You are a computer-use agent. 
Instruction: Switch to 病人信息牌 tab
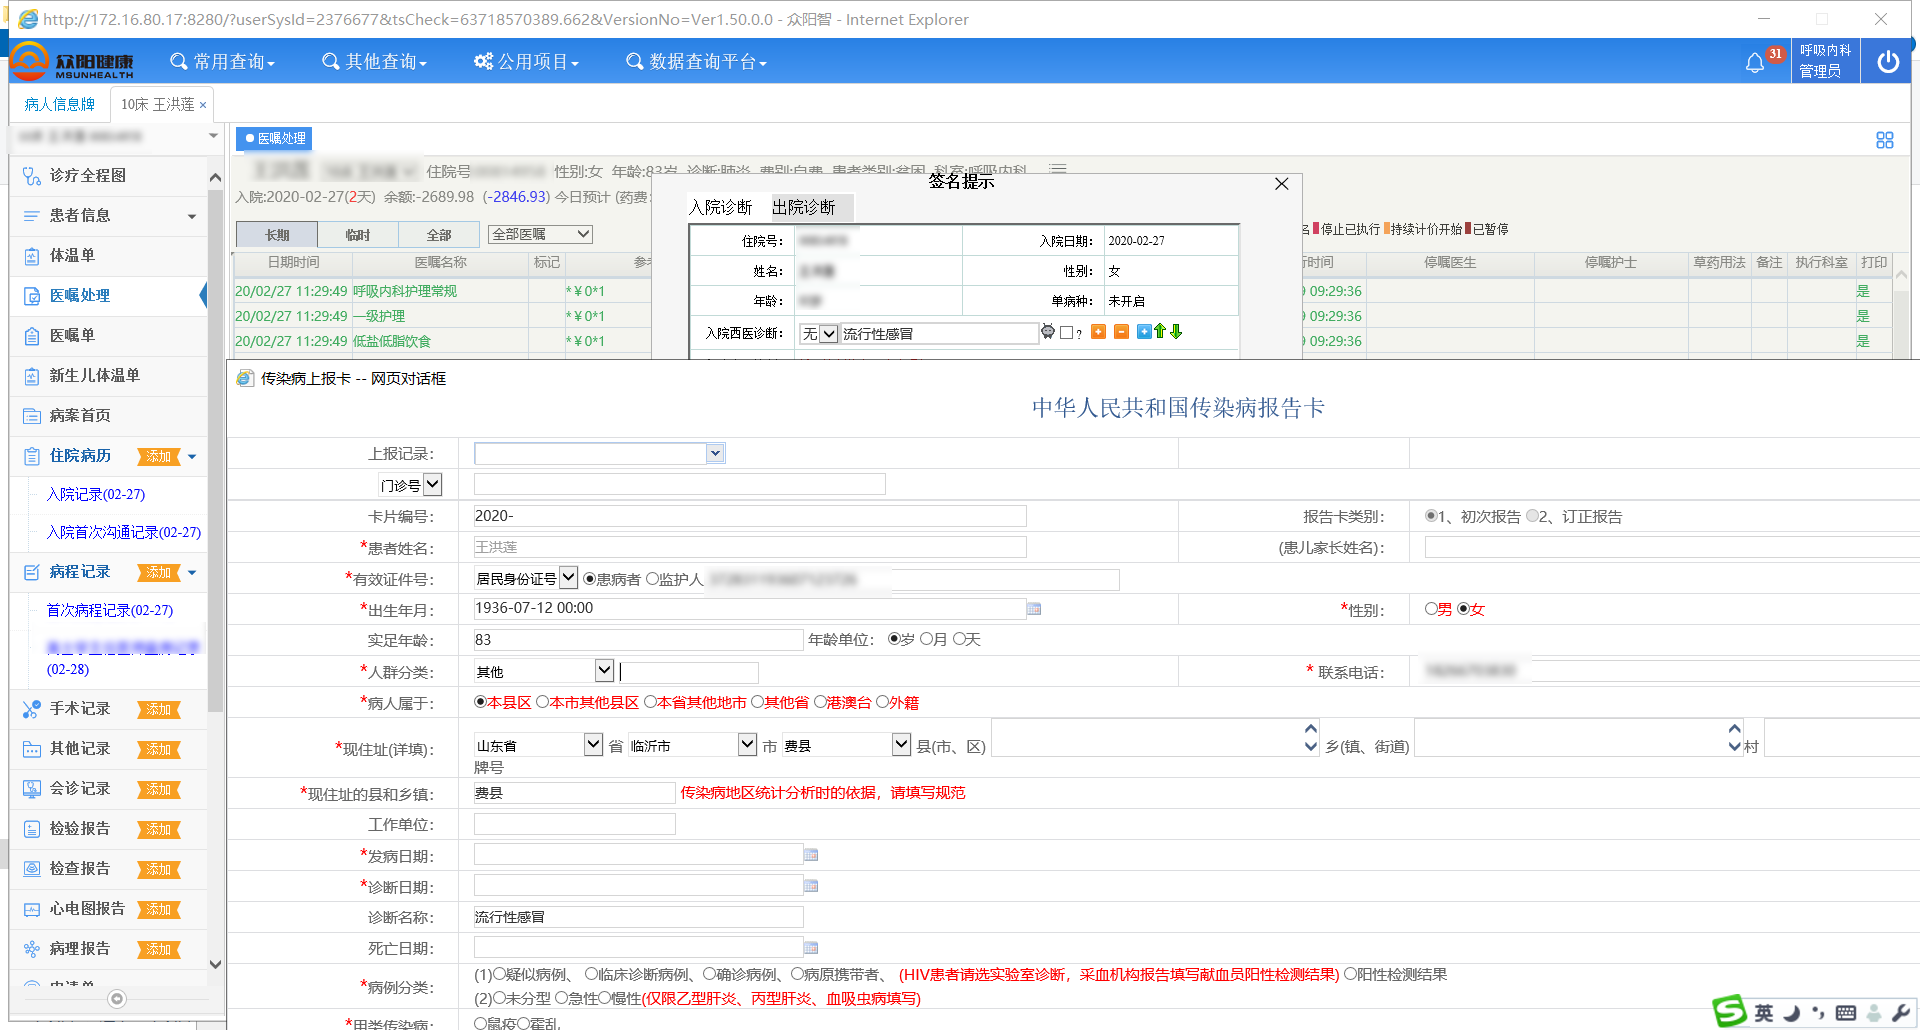pyautogui.click(x=60, y=104)
